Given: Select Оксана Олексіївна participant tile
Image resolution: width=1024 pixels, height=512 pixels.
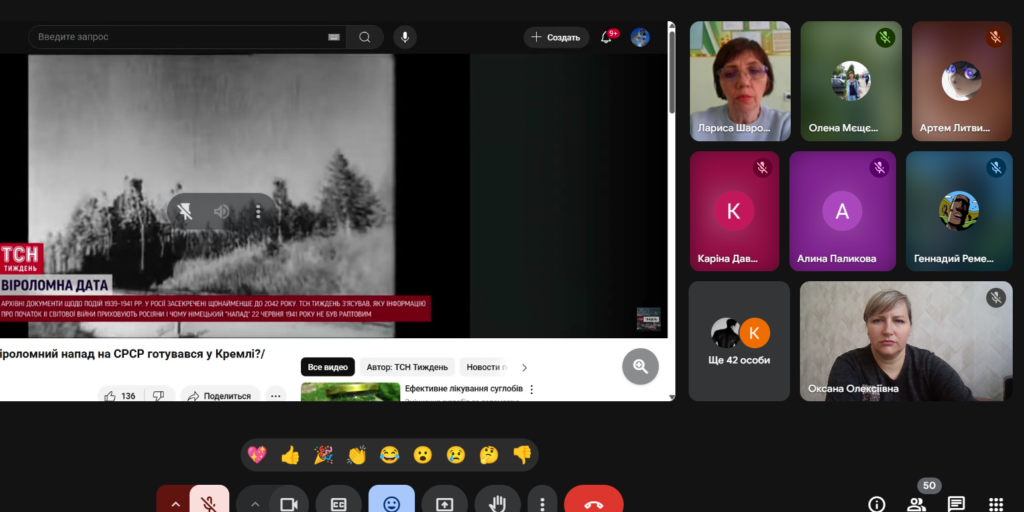Looking at the screenshot, I should pos(906,341).
